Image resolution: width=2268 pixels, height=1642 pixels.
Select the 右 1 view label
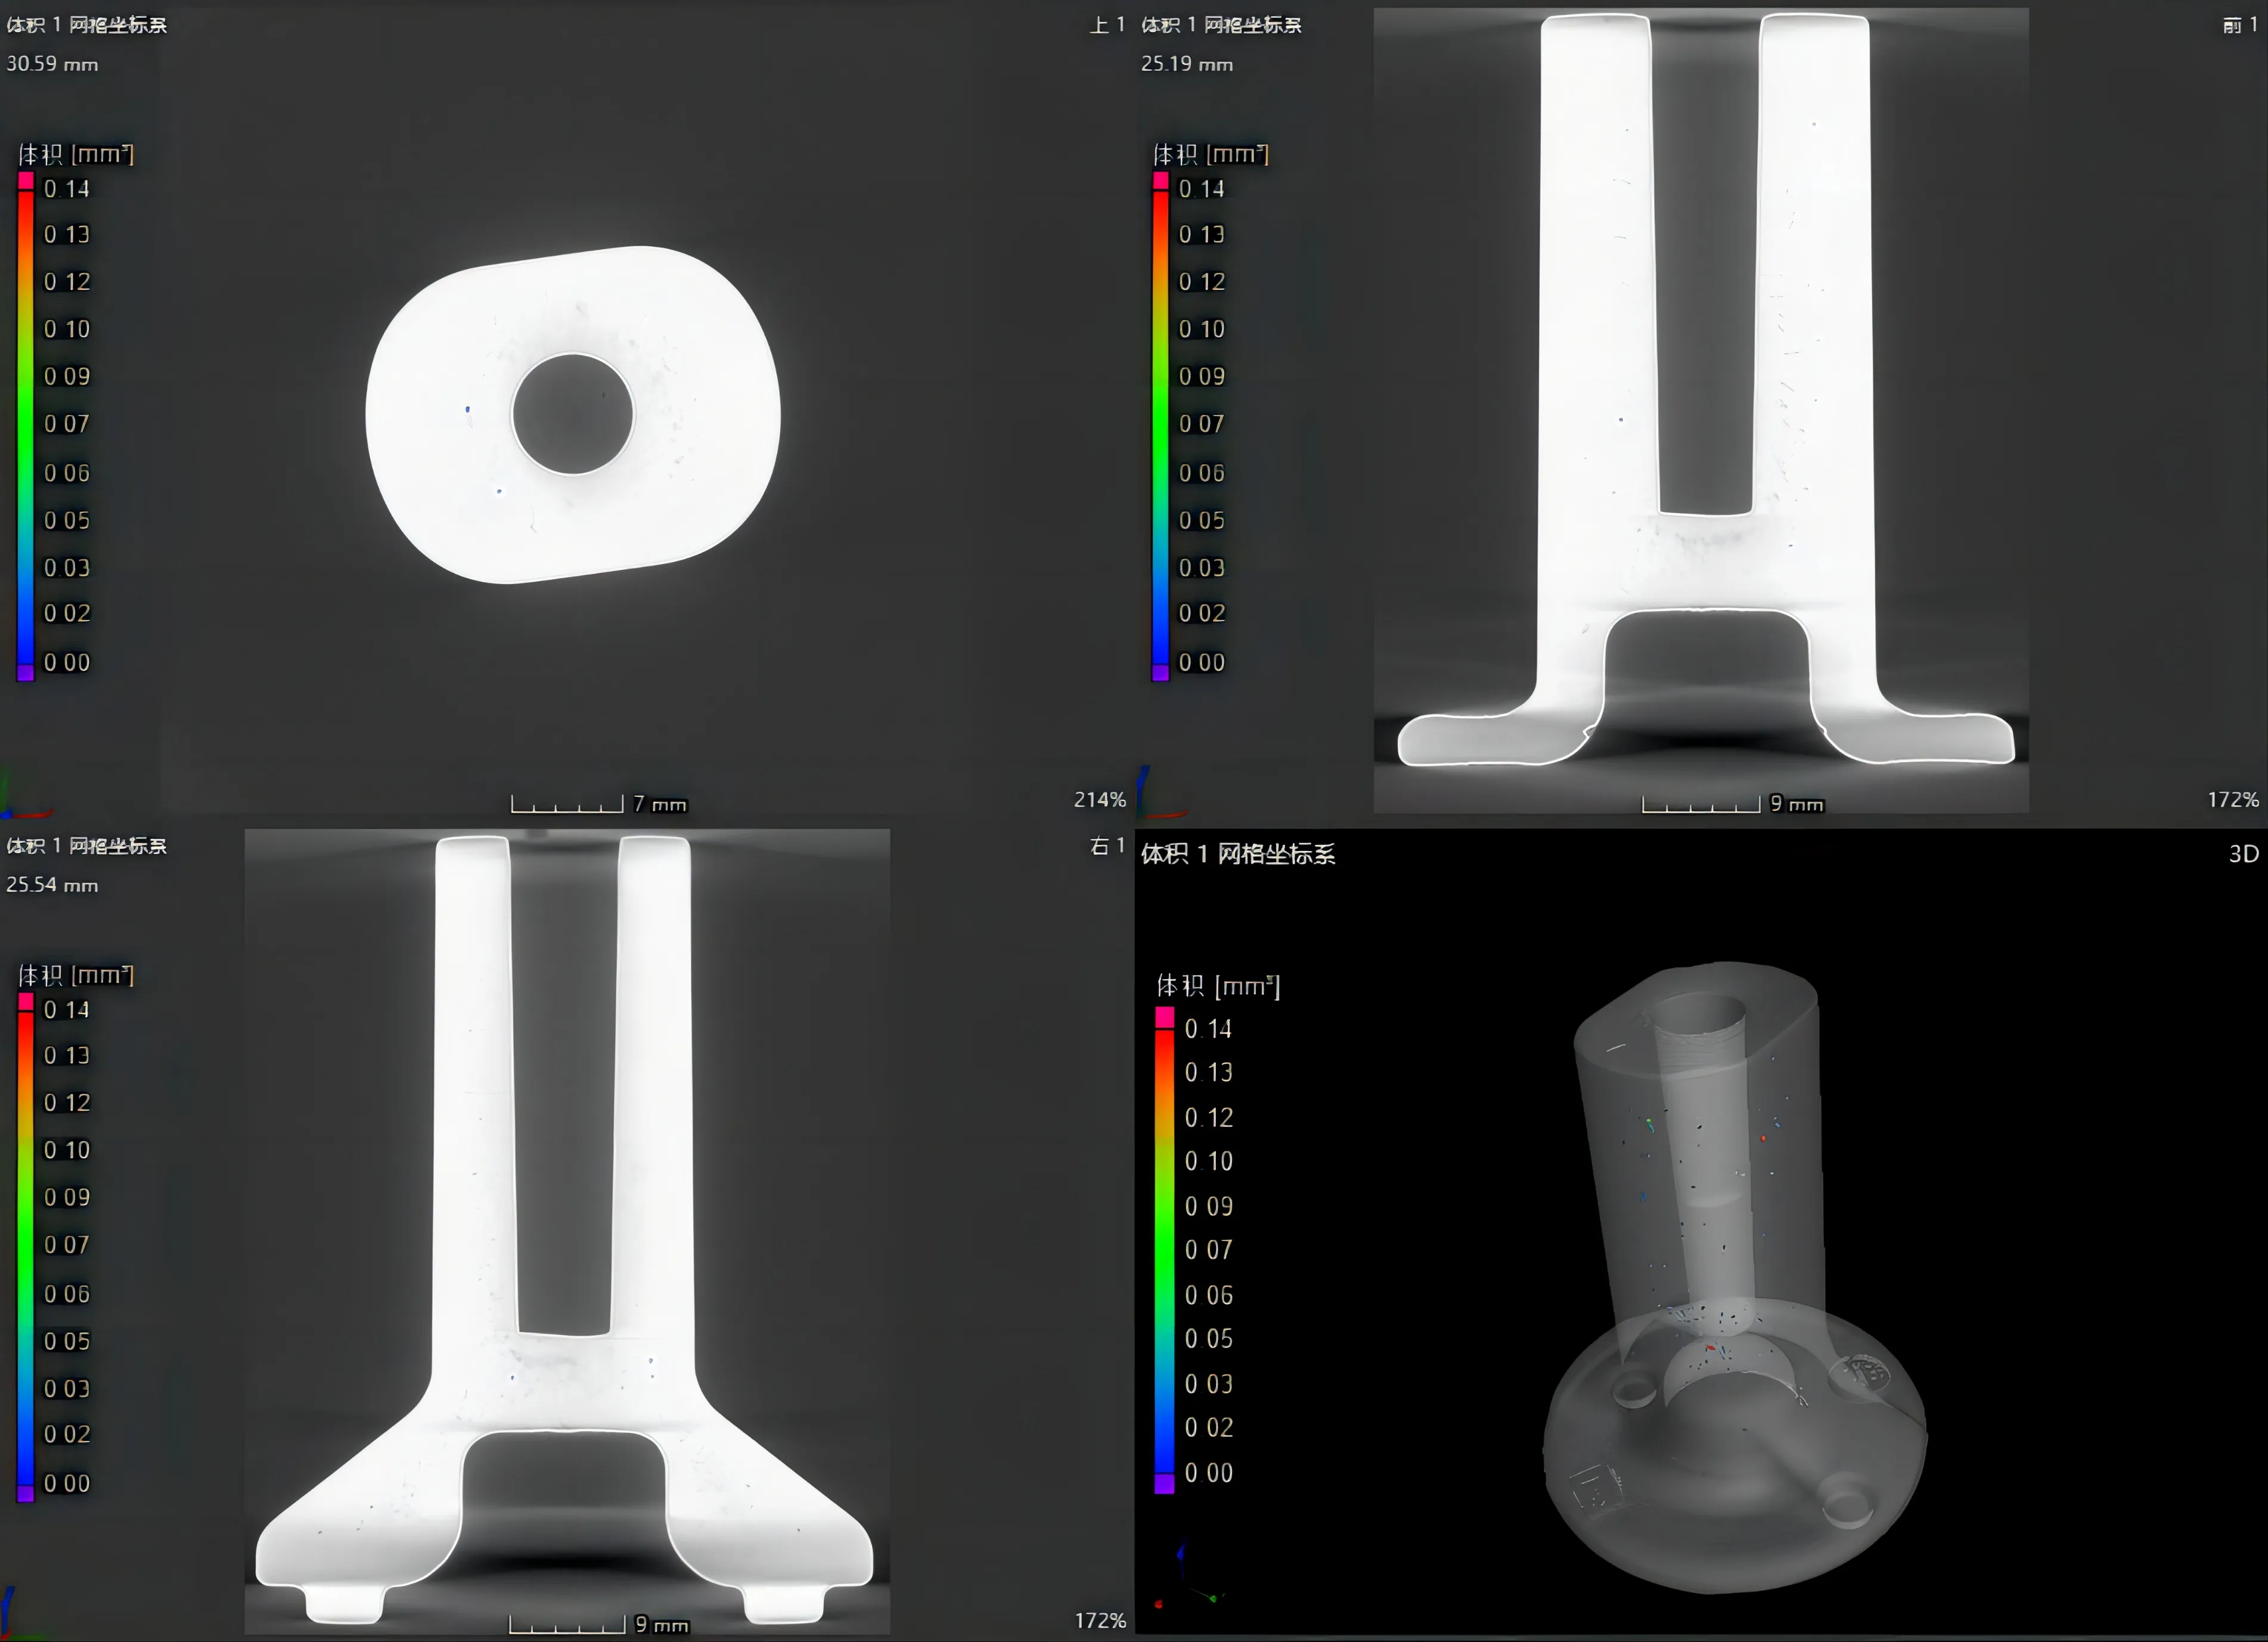[1107, 845]
